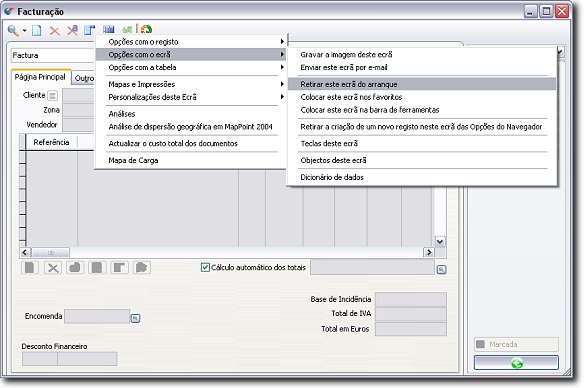Select Gravar a imagem deste ecrã

tap(422, 54)
